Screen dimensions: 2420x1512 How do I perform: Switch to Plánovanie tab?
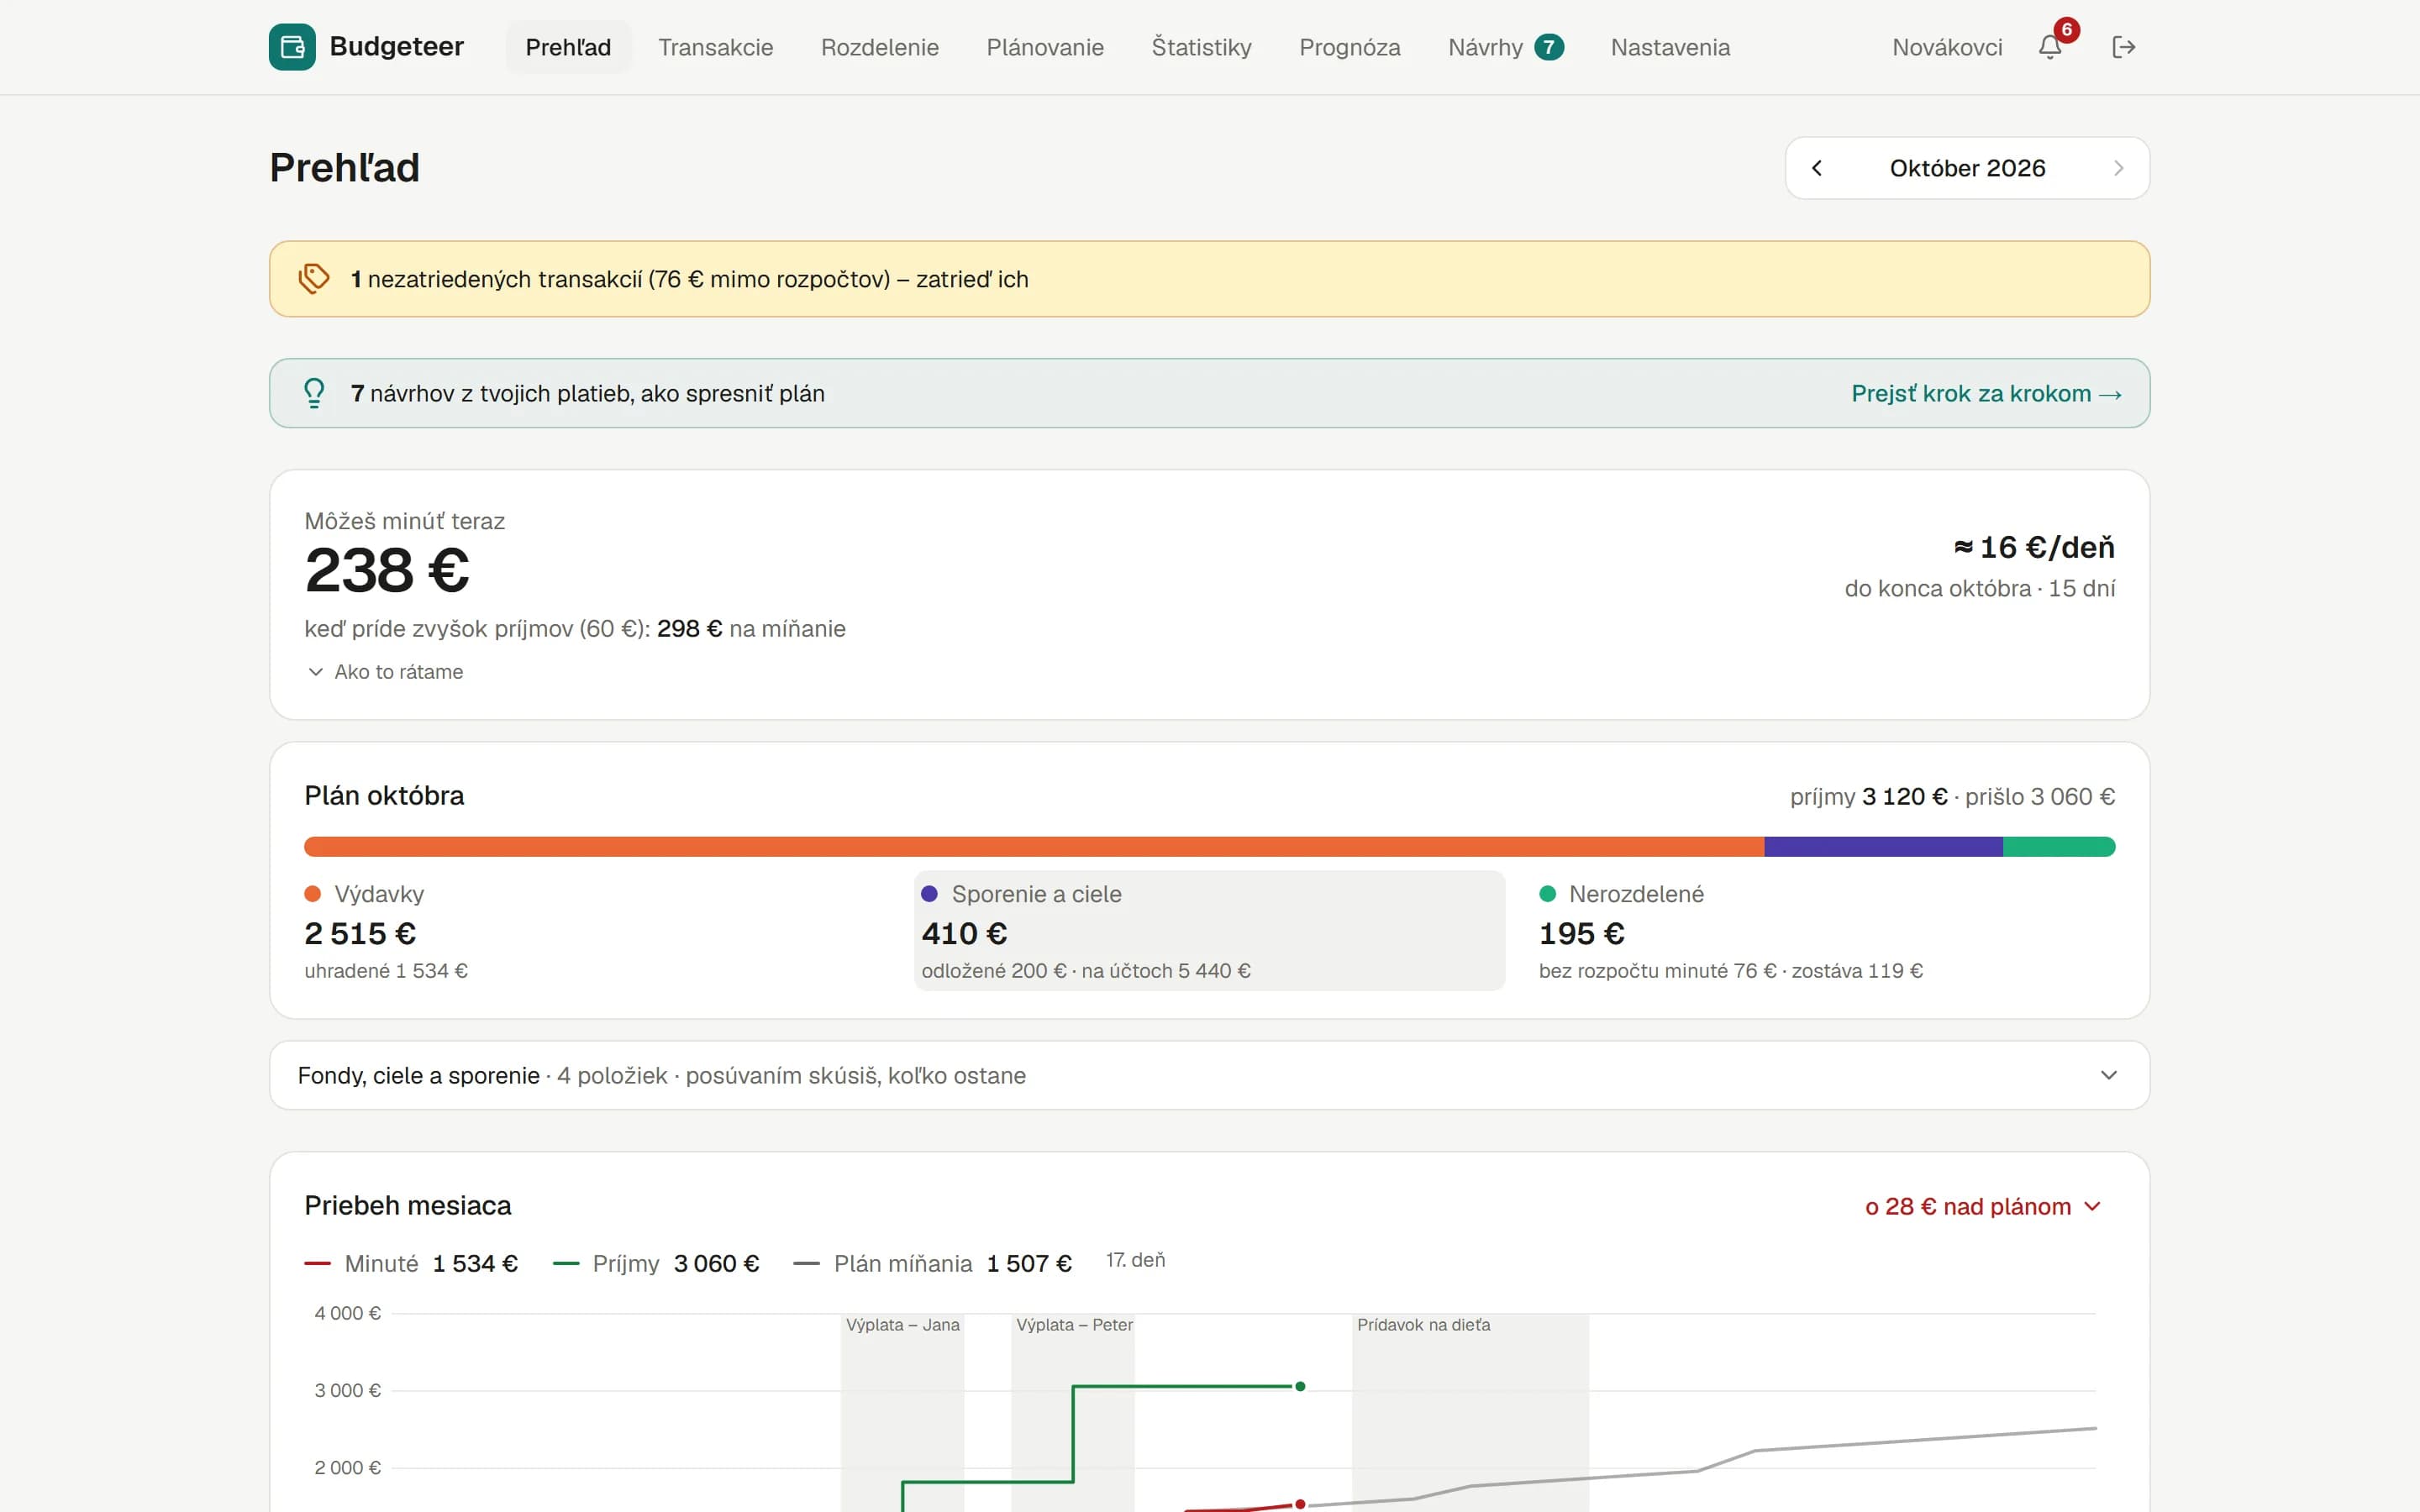pos(1045,47)
